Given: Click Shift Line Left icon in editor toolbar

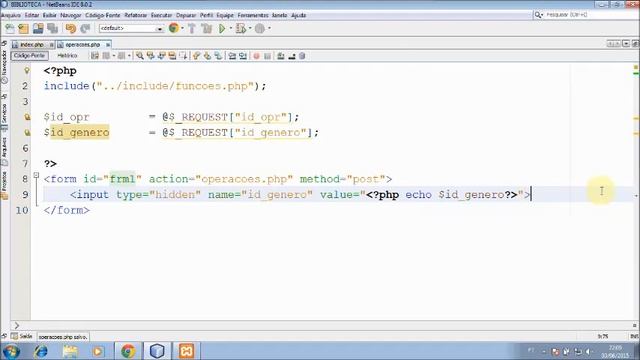Looking at the screenshot, I should click(232, 56).
